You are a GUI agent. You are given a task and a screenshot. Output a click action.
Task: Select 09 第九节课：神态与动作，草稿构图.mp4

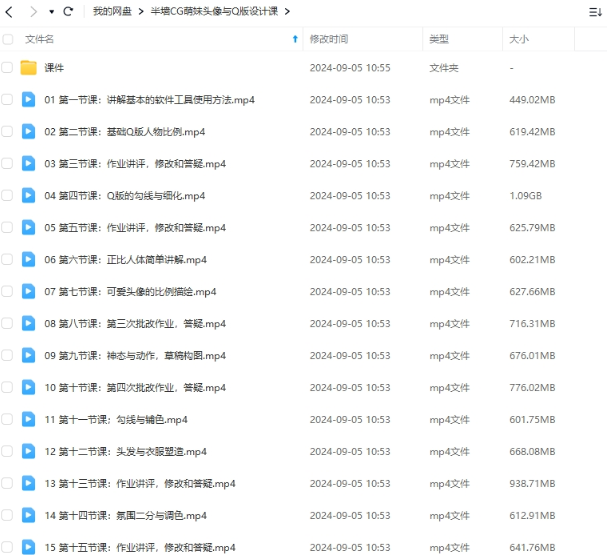tap(135, 356)
